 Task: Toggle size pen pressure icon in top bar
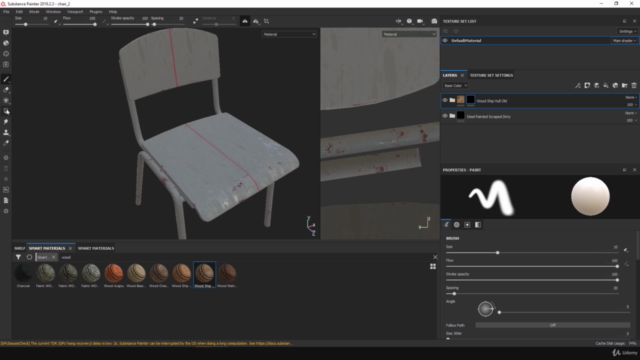click(56, 21)
